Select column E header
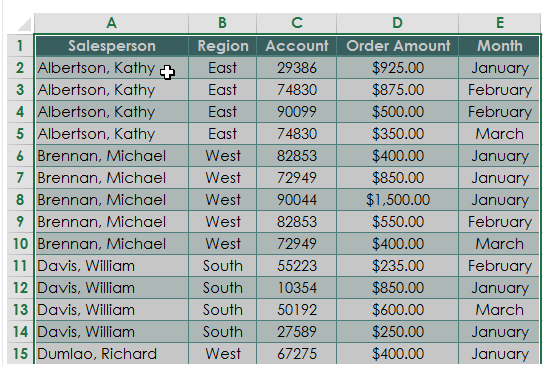543x367 pixels. (500, 23)
